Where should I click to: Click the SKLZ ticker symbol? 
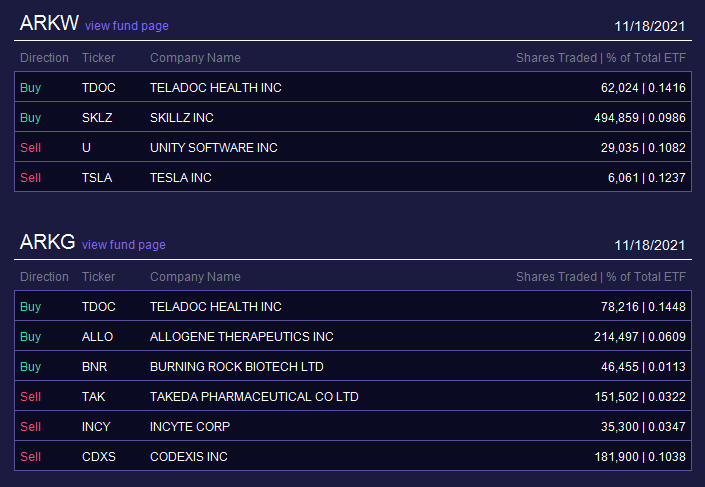coord(97,117)
